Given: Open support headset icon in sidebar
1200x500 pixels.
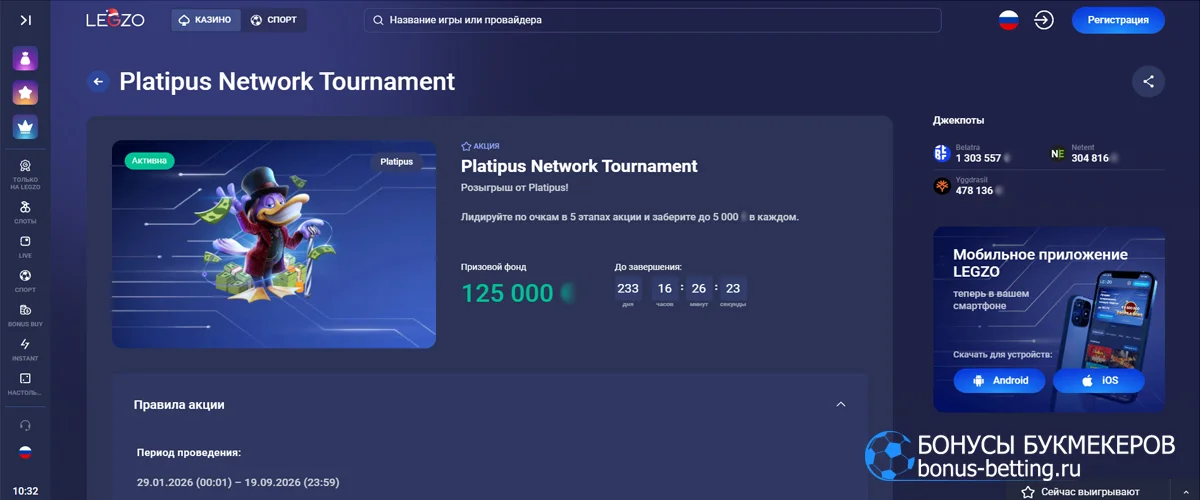Looking at the screenshot, I should (25, 425).
